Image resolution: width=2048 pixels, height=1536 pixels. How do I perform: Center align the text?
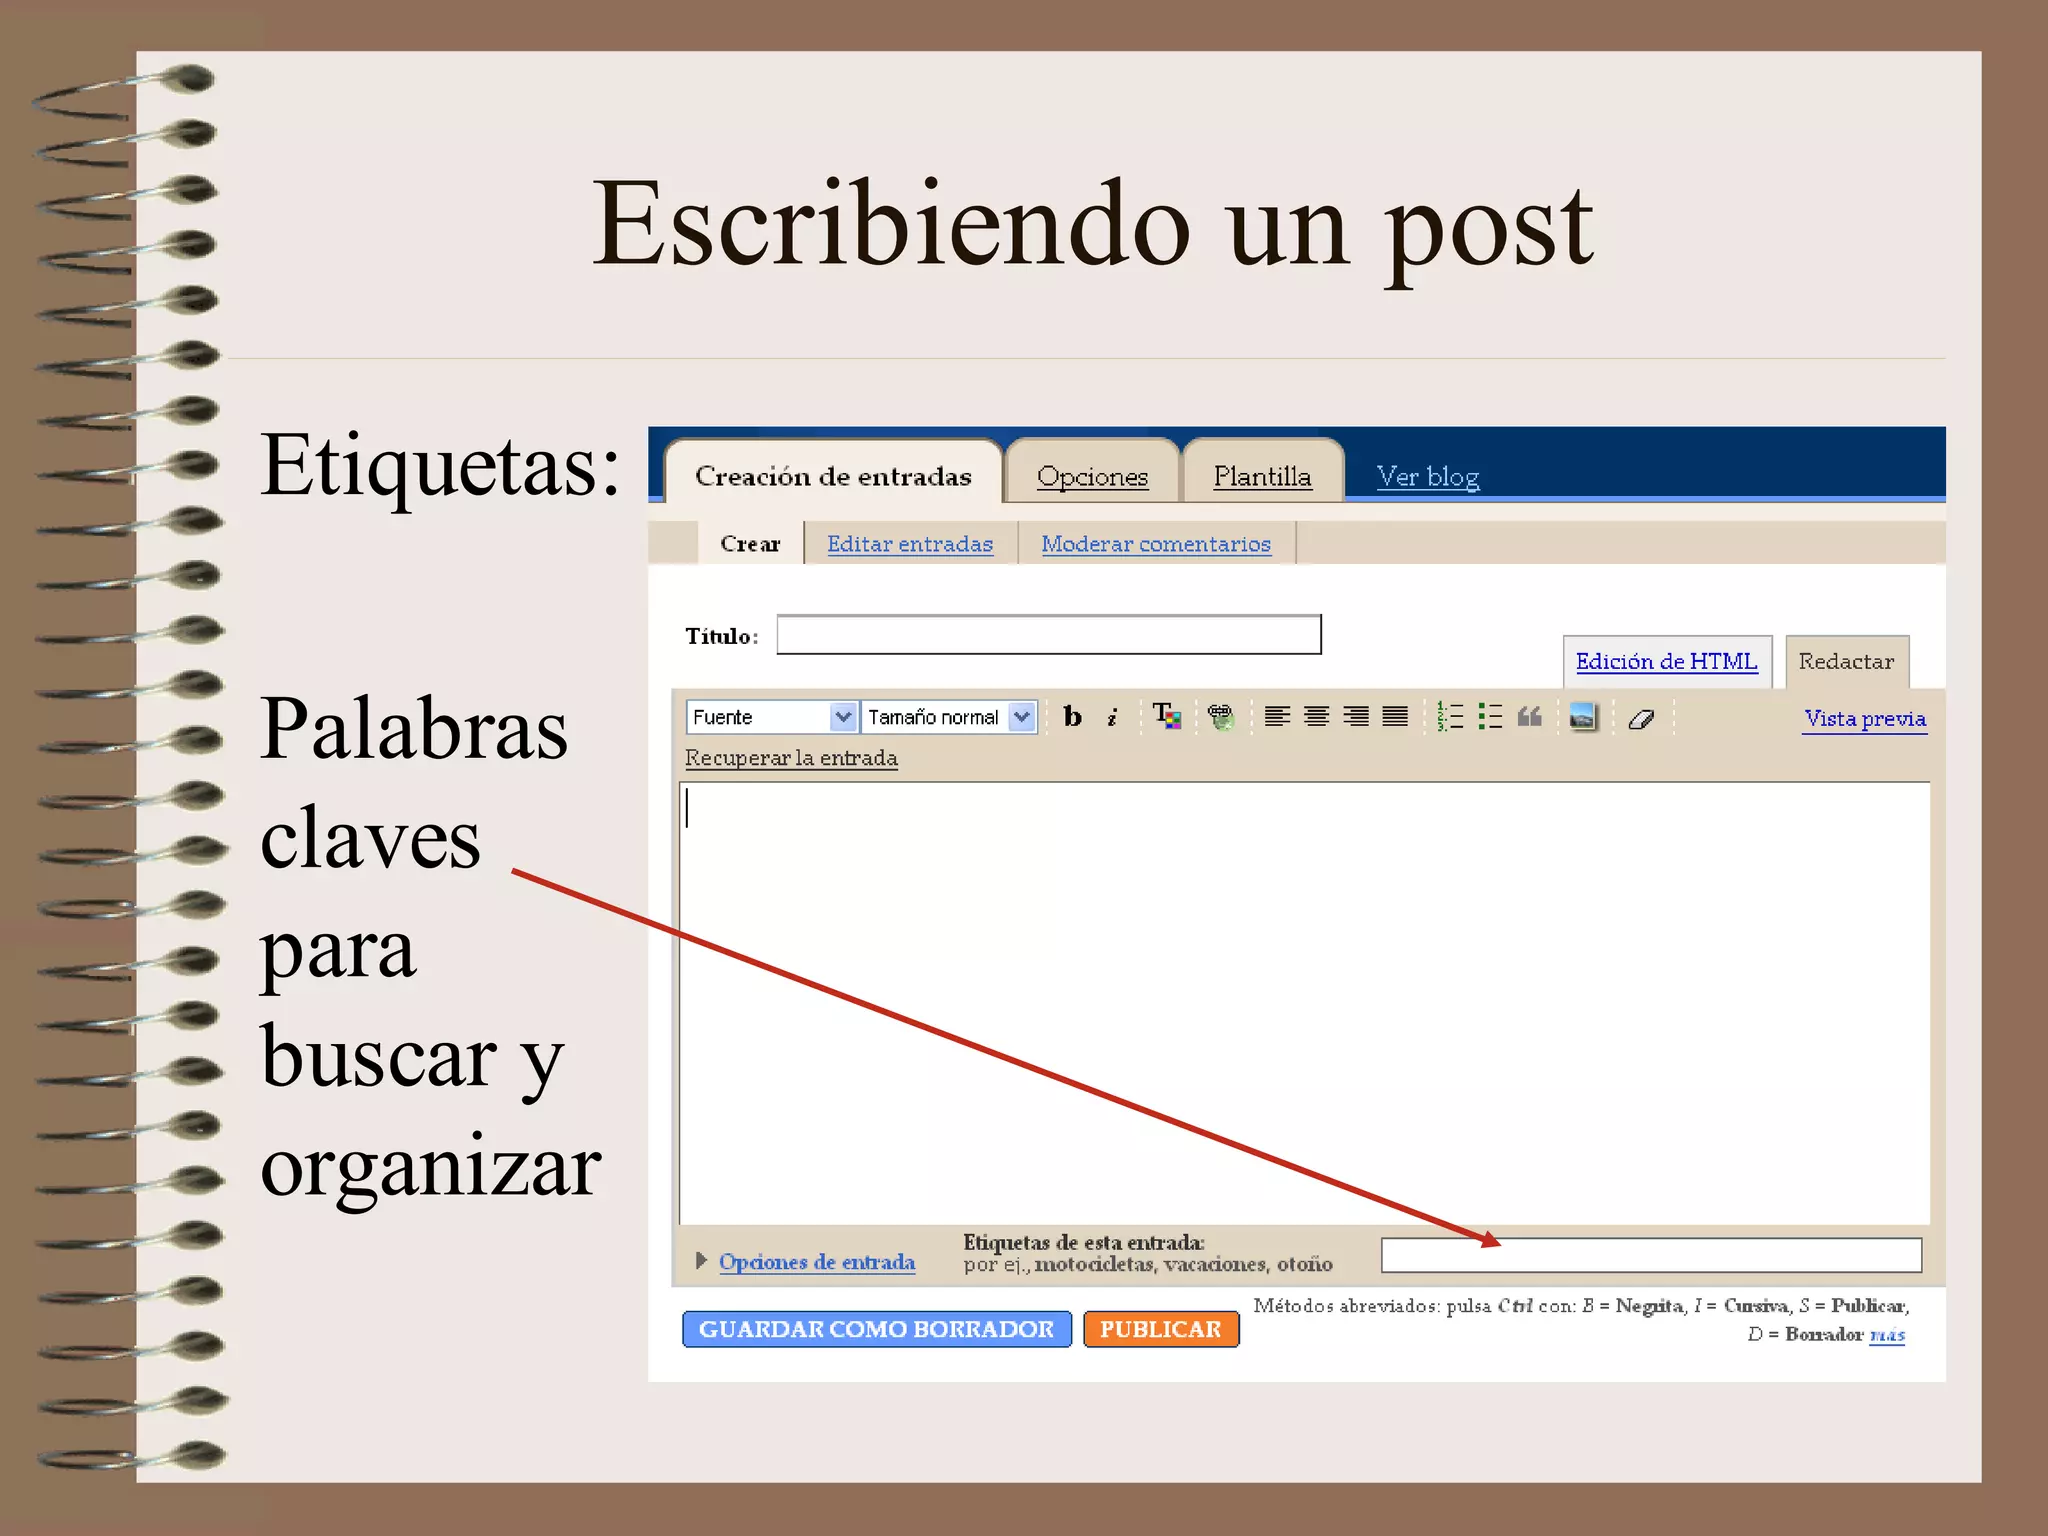point(1316,716)
